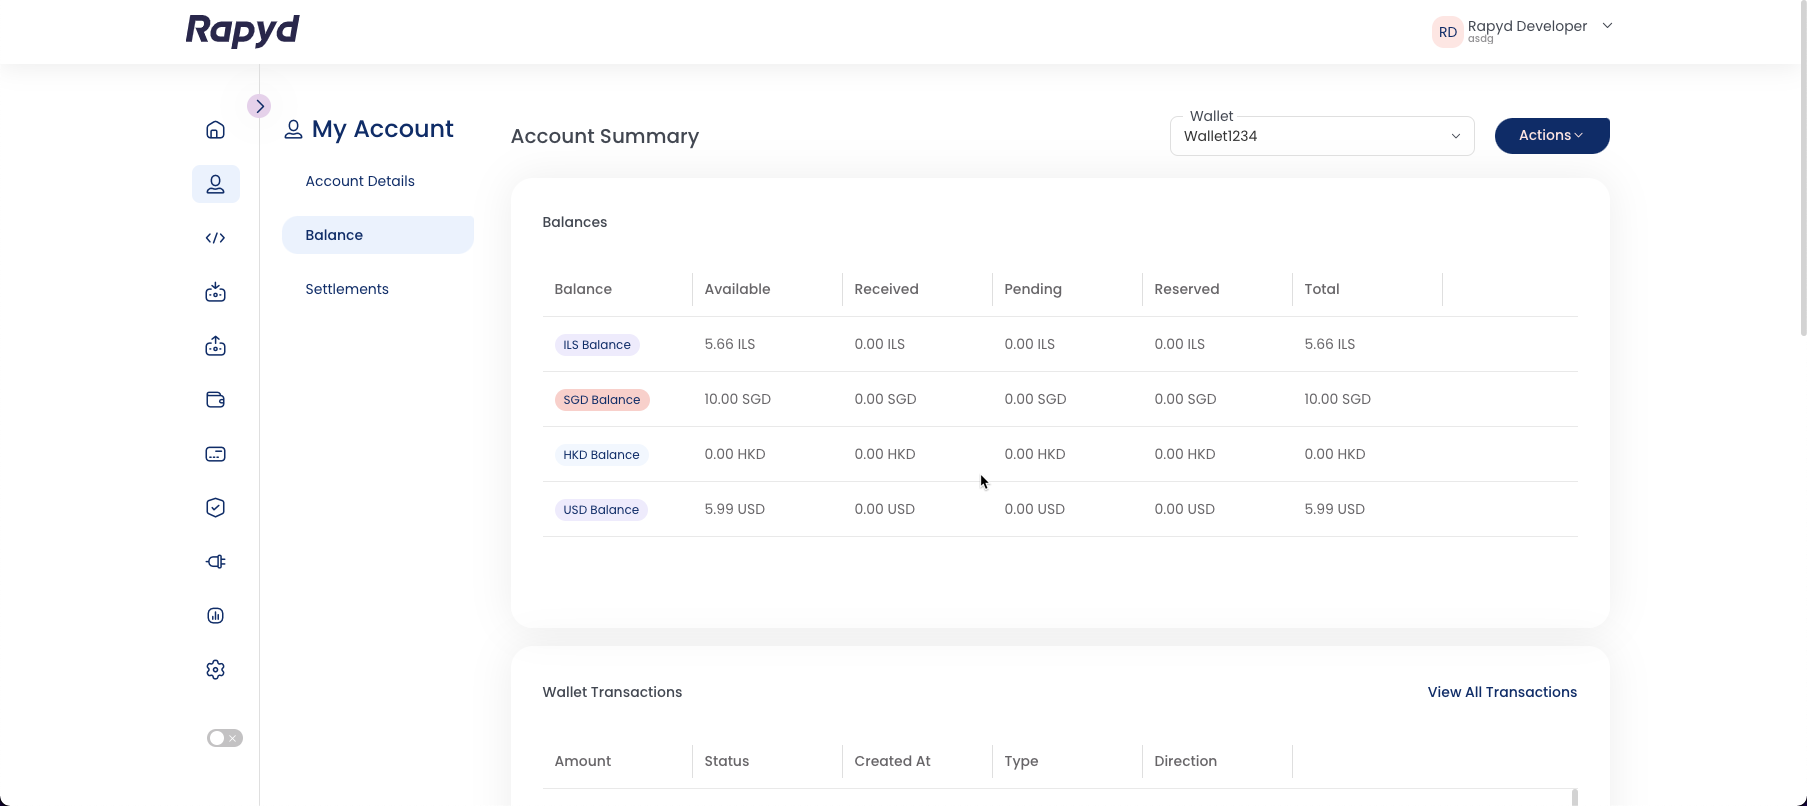Click the 5.66 ILS total amount
The image size is (1807, 806).
(x=1330, y=344)
